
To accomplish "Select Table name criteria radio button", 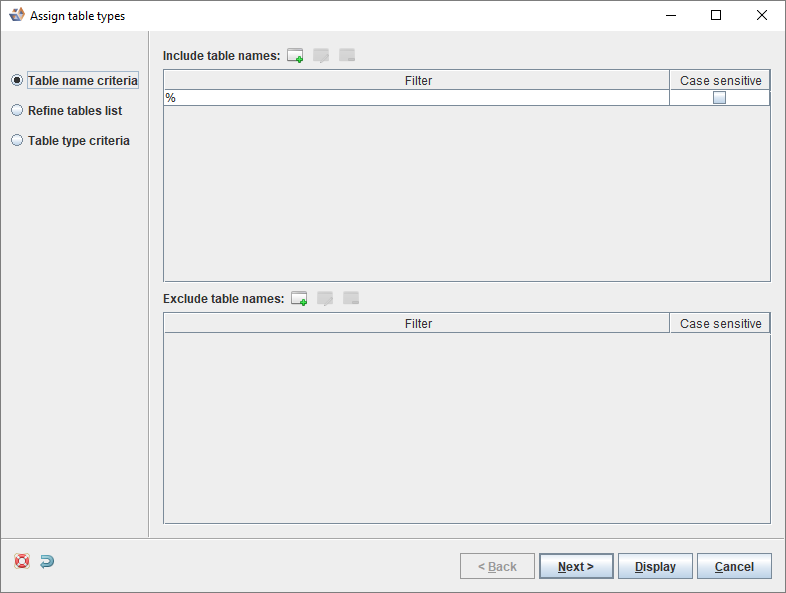I will pyautogui.click(x=17, y=80).
